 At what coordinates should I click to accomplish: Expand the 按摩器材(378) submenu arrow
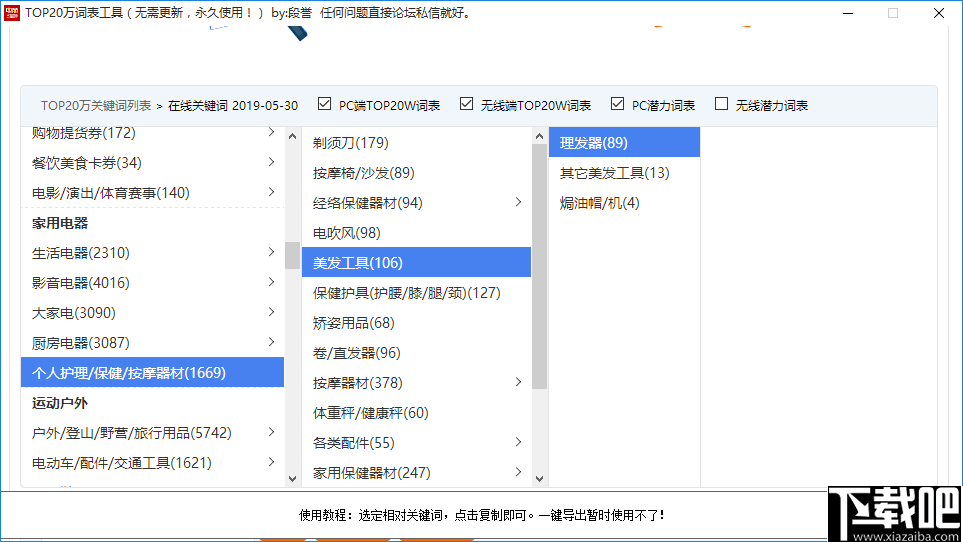(x=518, y=383)
